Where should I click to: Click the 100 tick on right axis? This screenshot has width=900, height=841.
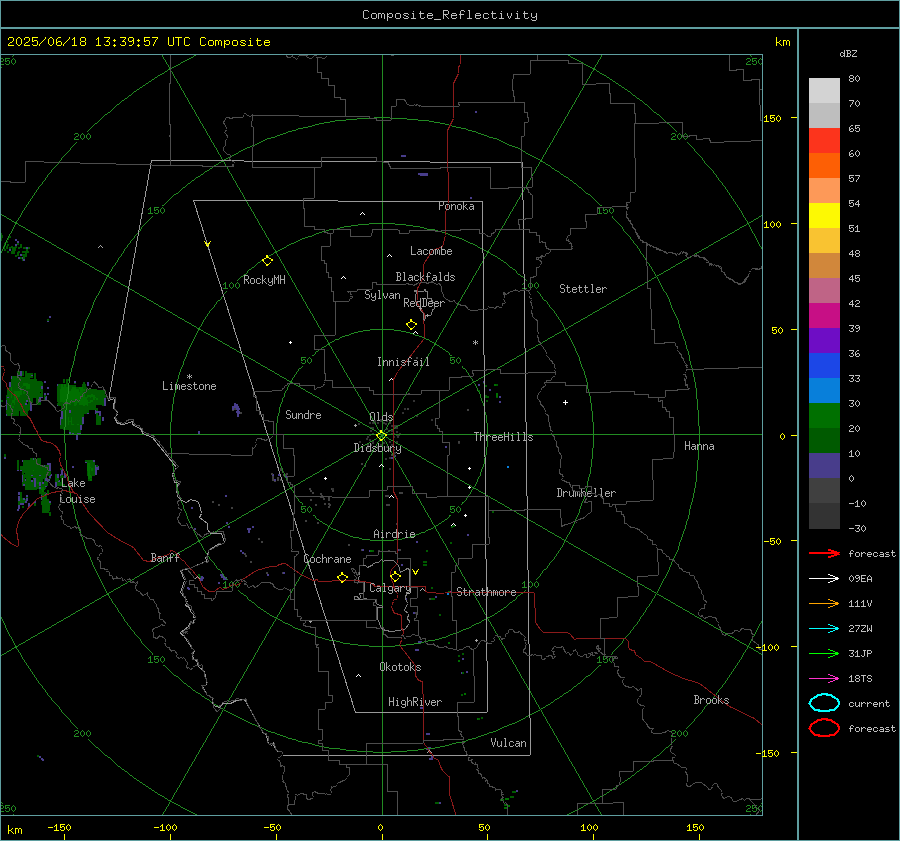click(773, 224)
